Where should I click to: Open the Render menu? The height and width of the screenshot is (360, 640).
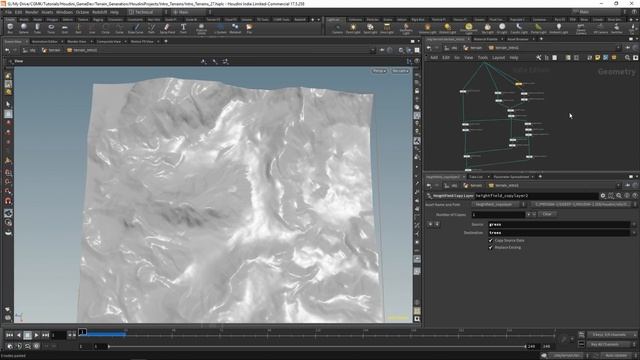point(31,12)
